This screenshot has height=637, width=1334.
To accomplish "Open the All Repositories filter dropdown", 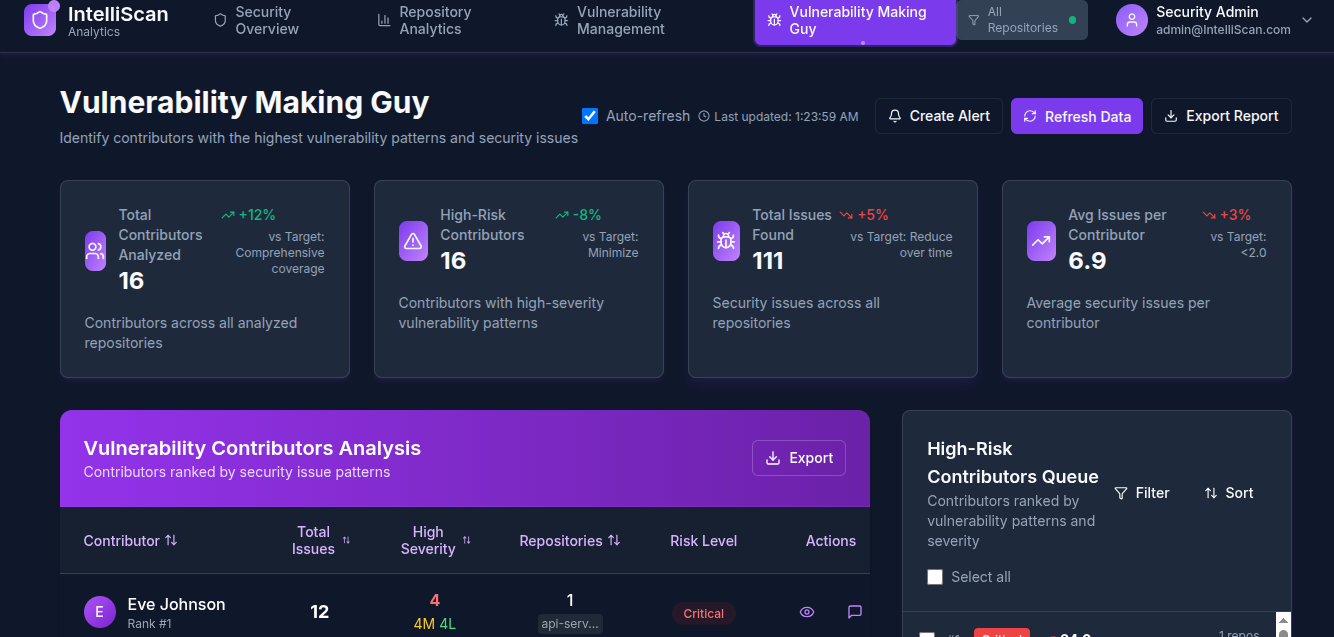I will click(1021, 20).
